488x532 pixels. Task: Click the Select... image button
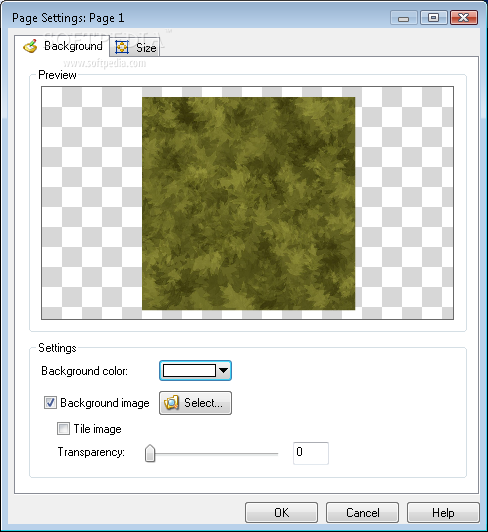point(195,403)
